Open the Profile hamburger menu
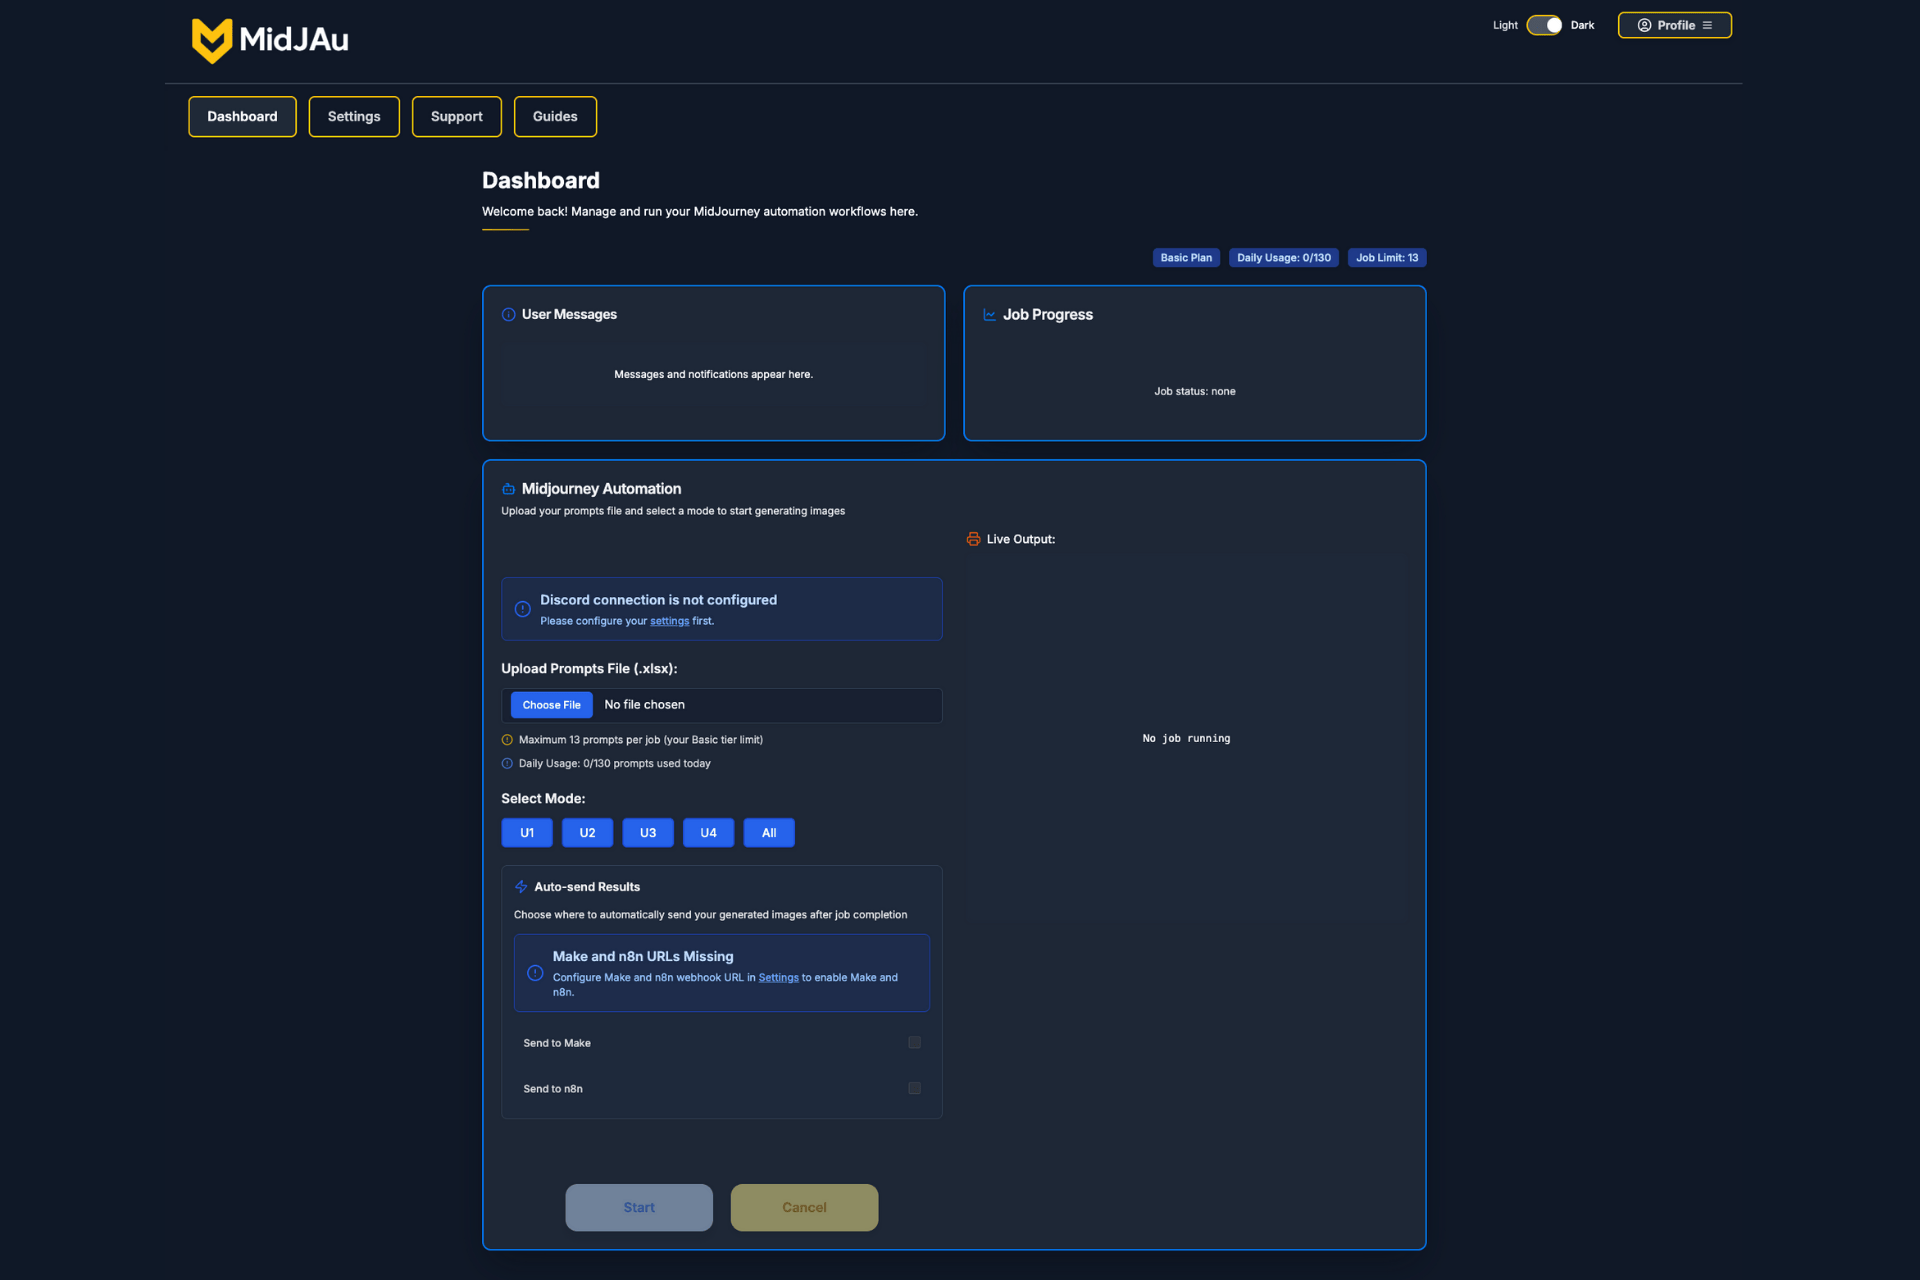Image resolution: width=1920 pixels, height=1280 pixels. 1707,25
